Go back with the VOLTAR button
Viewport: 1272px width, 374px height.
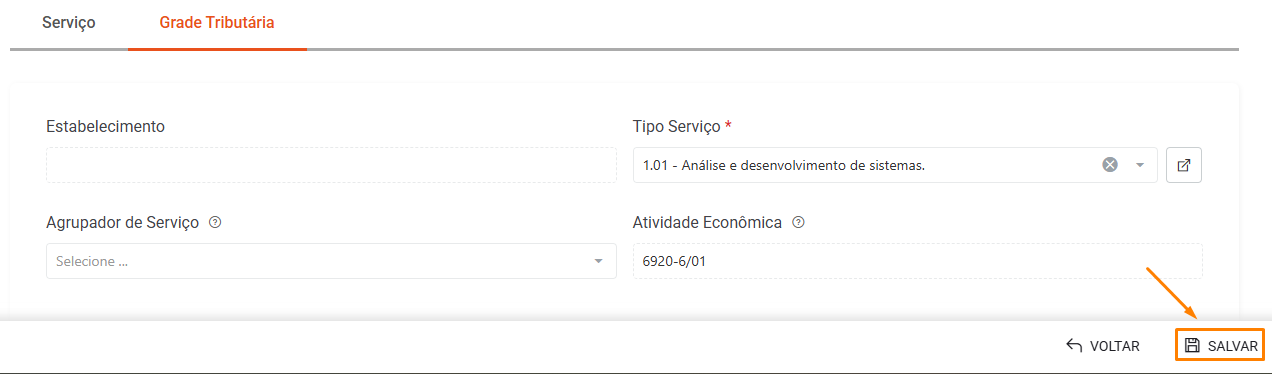point(1103,345)
